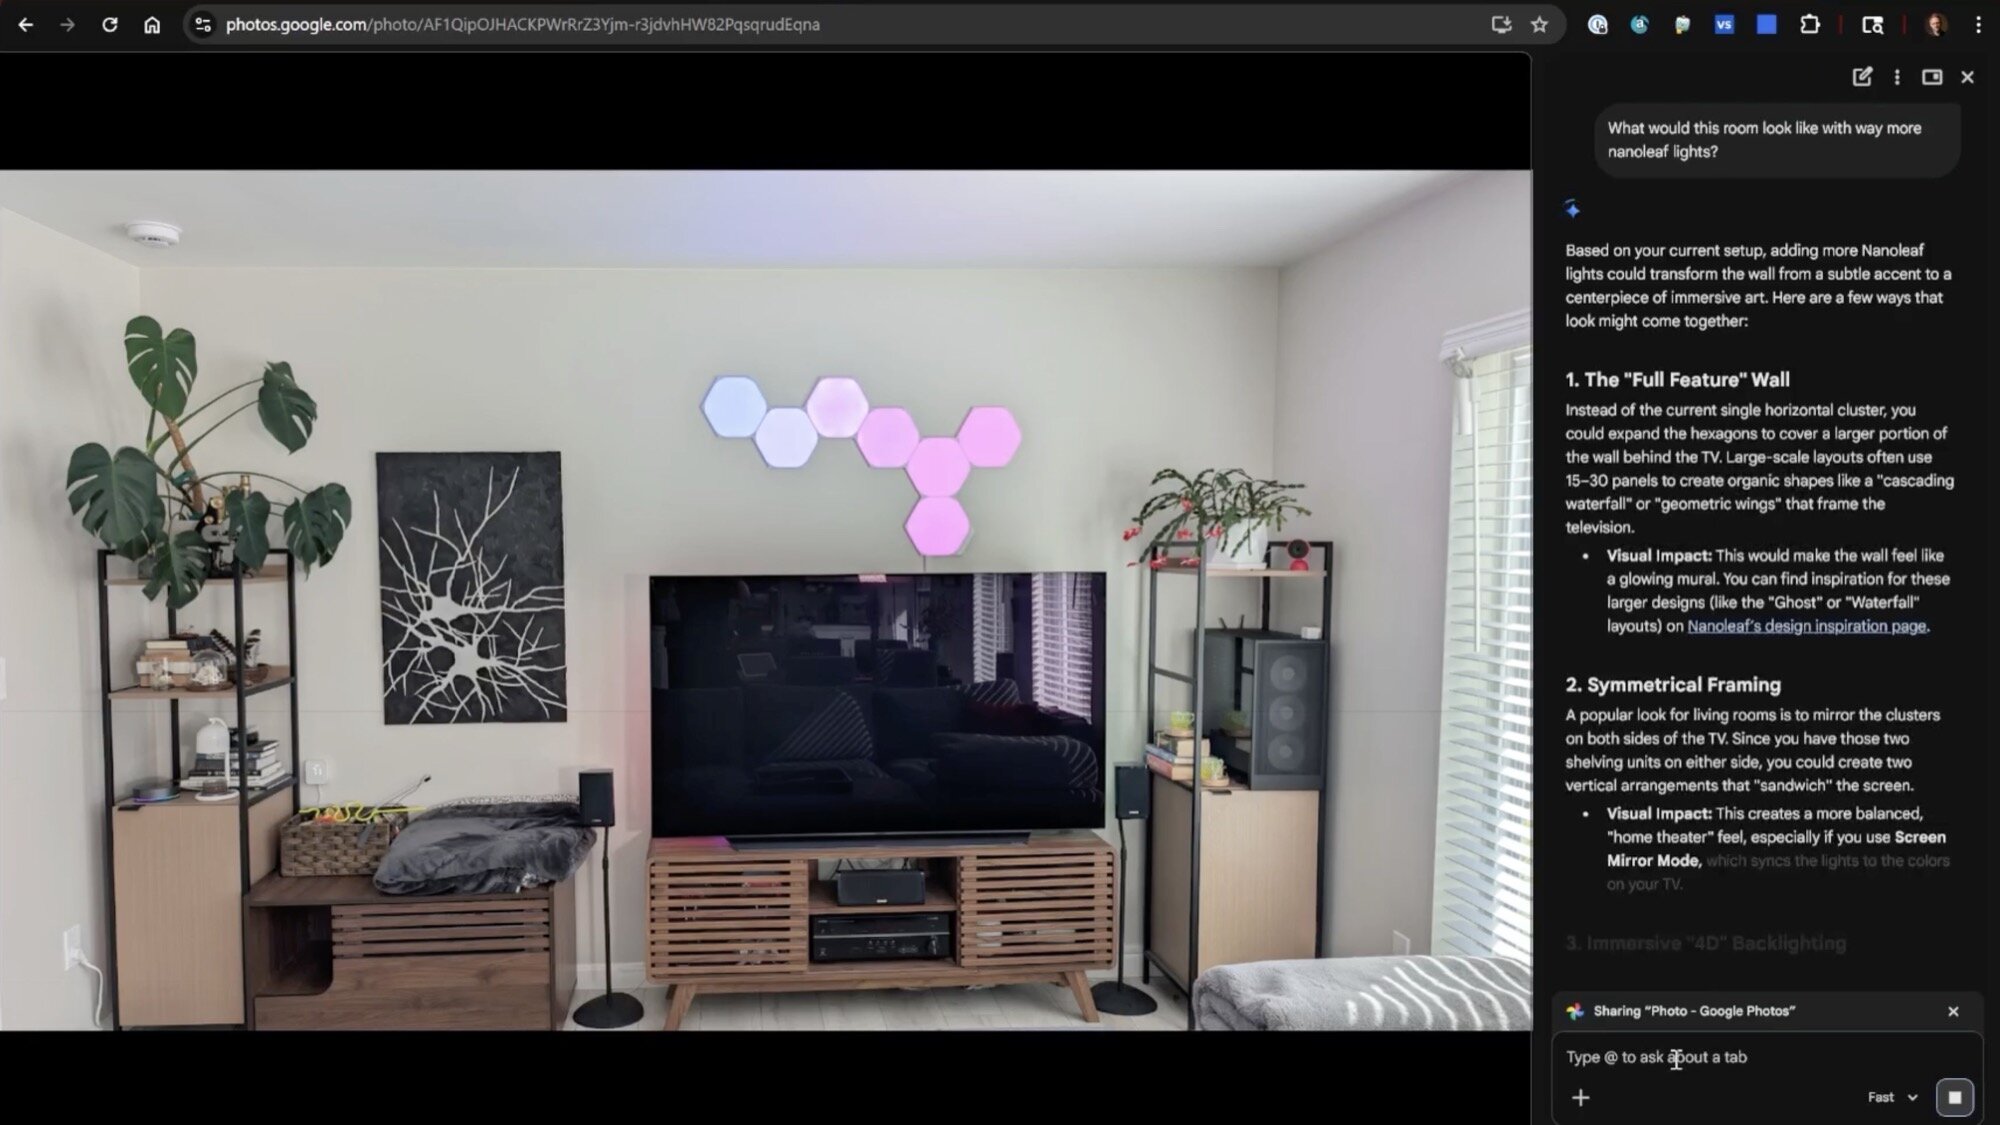The width and height of the screenshot is (2000, 1125).
Task: View site information in the address bar
Action: [x=202, y=25]
